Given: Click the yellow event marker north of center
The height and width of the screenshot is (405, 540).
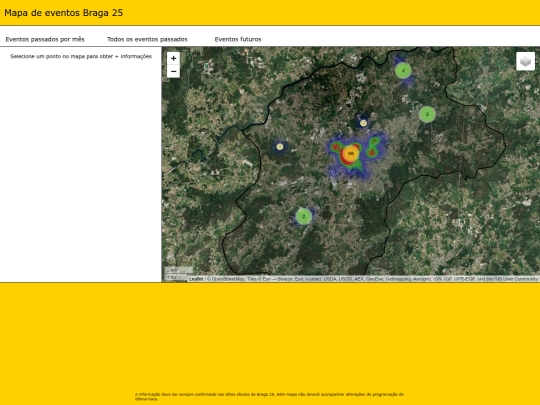Looking at the screenshot, I should tap(363, 123).
